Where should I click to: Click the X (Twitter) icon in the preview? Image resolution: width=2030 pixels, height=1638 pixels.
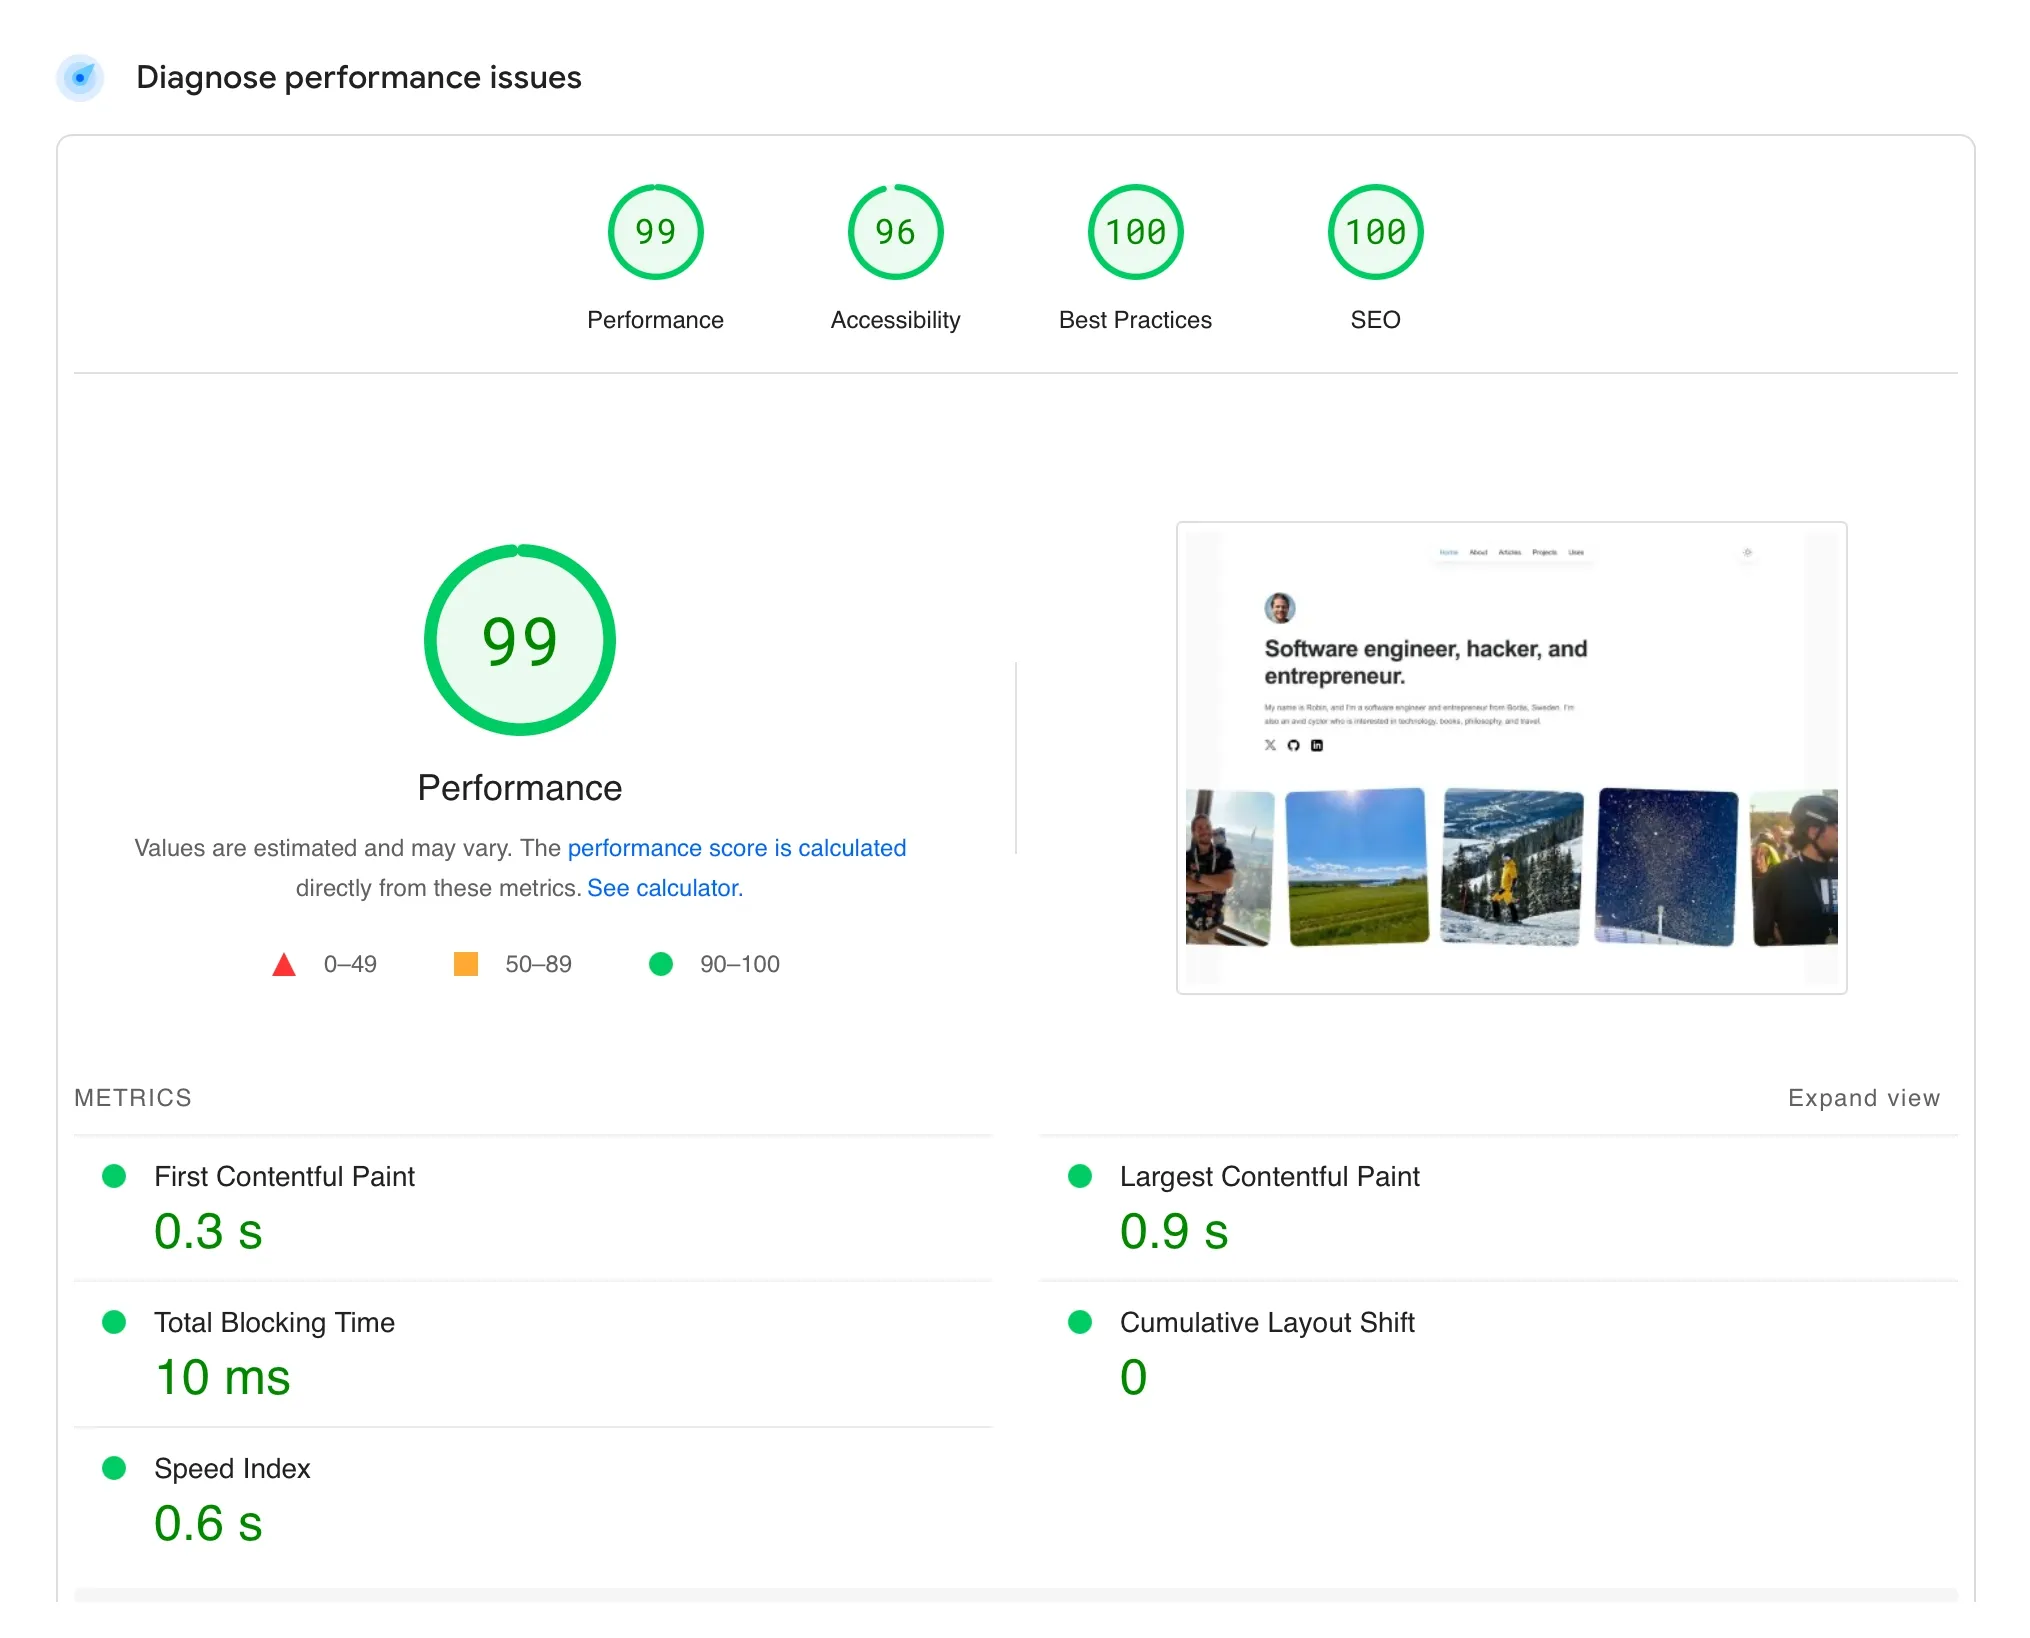pos(1271,745)
